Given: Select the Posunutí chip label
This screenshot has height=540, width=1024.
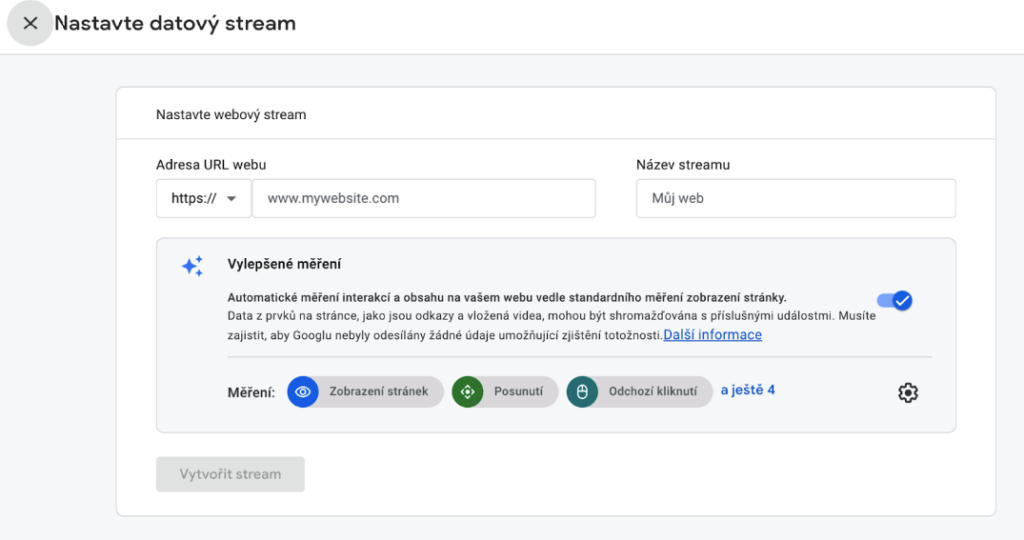Looking at the screenshot, I should pyautogui.click(x=518, y=392).
